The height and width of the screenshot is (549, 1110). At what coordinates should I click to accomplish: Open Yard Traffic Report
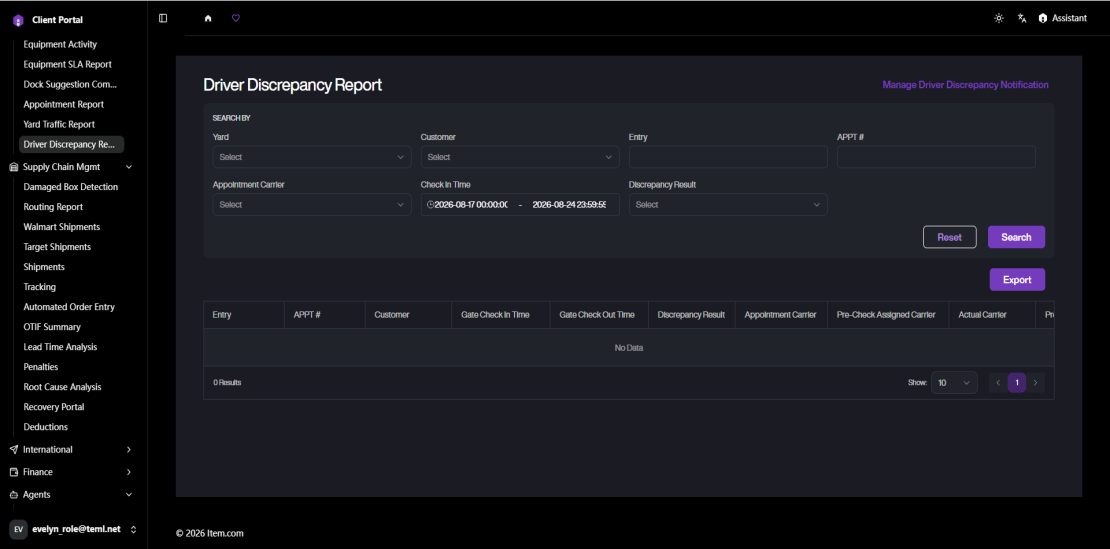point(59,125)
